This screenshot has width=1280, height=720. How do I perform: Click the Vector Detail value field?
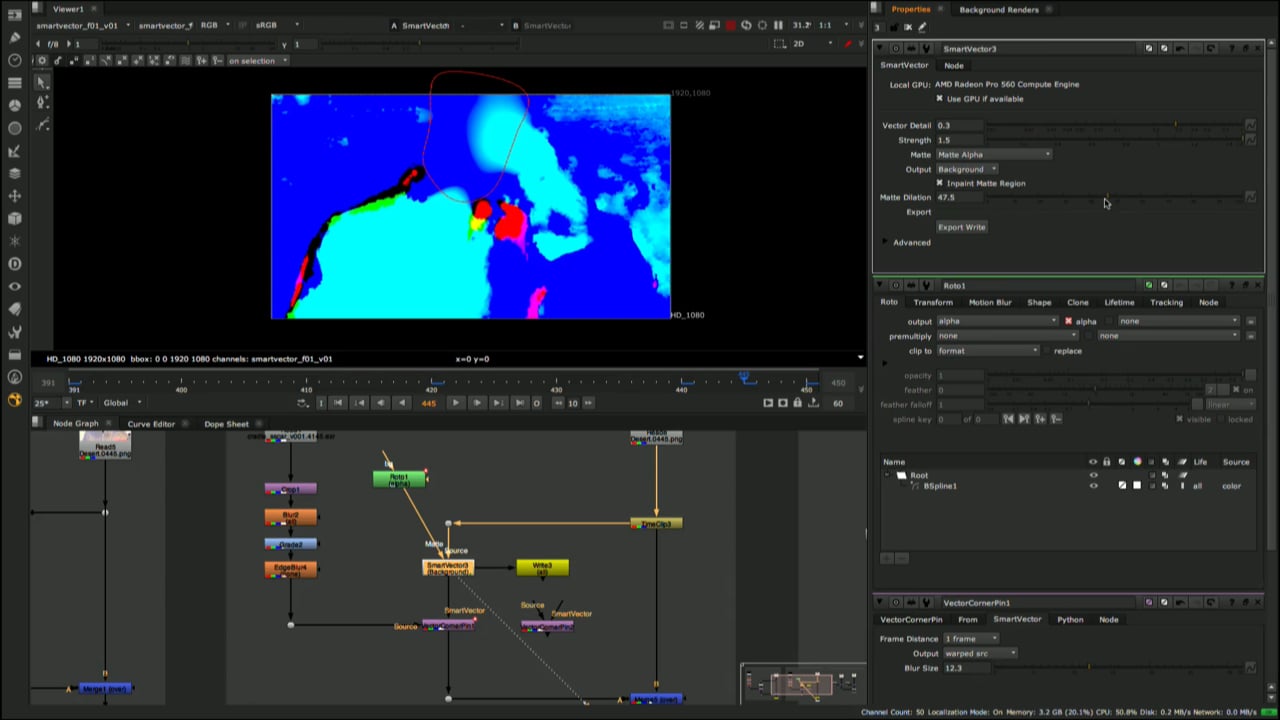click(958, 126)
